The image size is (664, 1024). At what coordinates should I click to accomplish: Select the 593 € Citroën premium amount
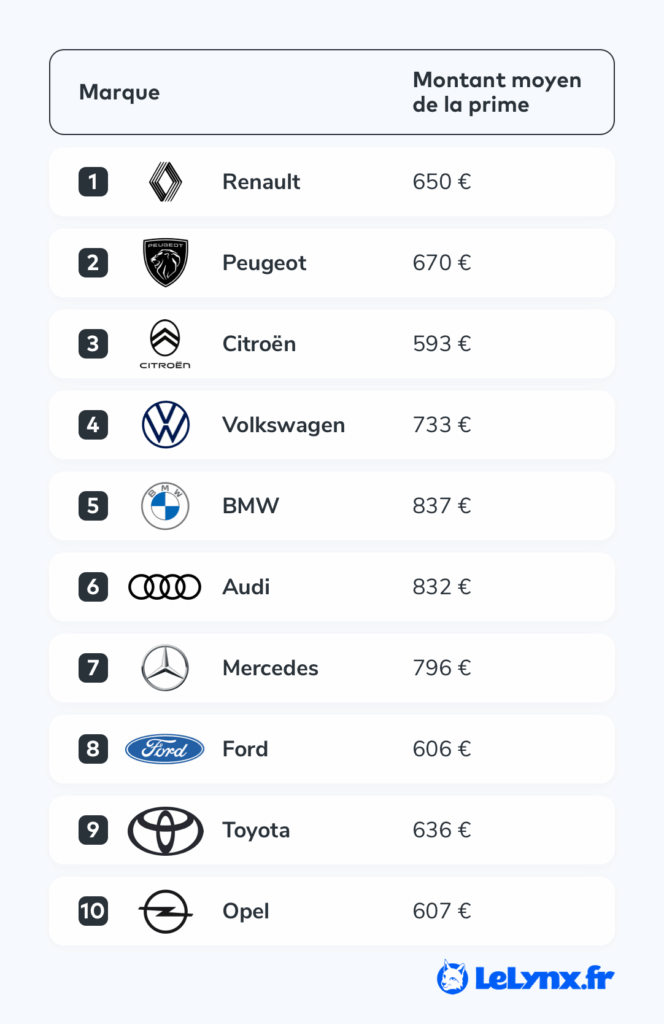click(441, 344)
